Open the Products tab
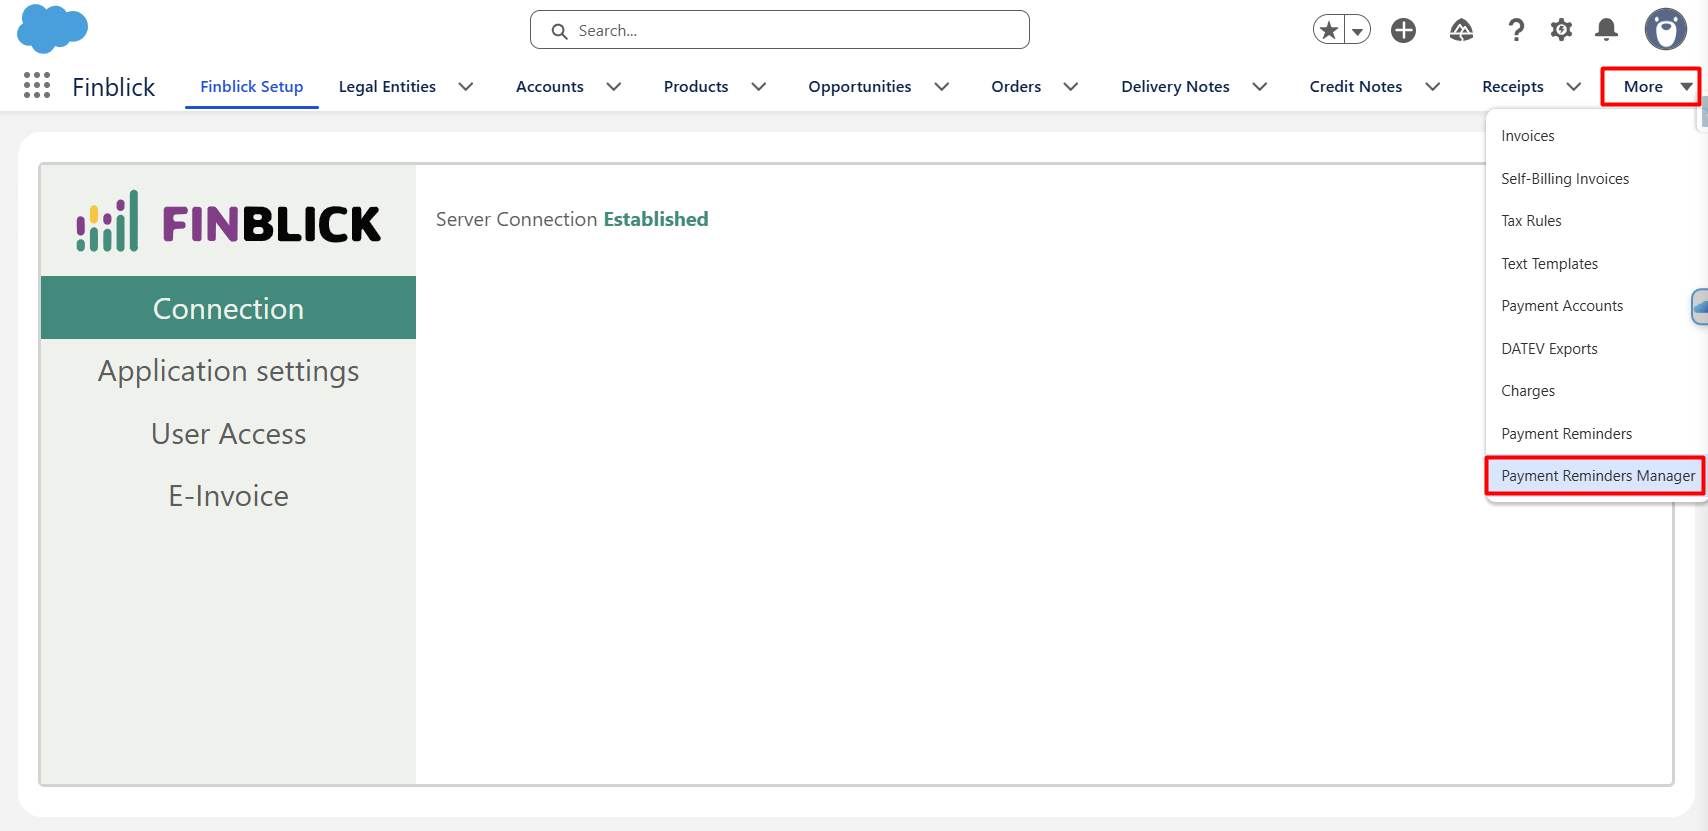Screen dimensions: 1708x831 pos(696,87)
